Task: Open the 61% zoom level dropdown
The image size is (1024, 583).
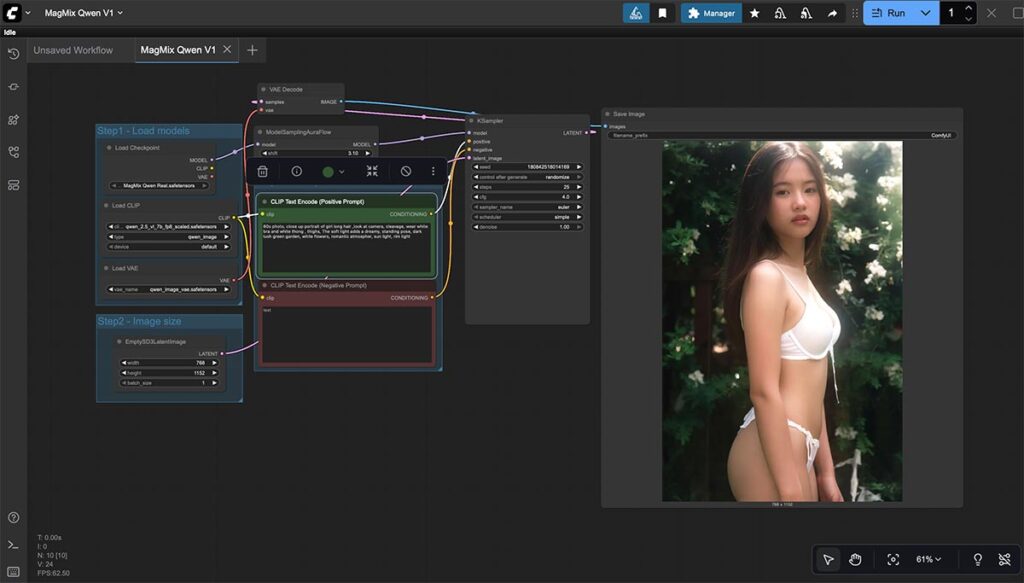Action: (929, 559)
